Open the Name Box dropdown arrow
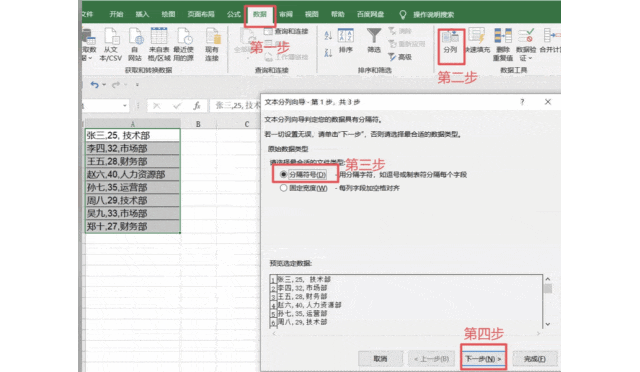Viewport: 640px width, 372px height. 124,106
